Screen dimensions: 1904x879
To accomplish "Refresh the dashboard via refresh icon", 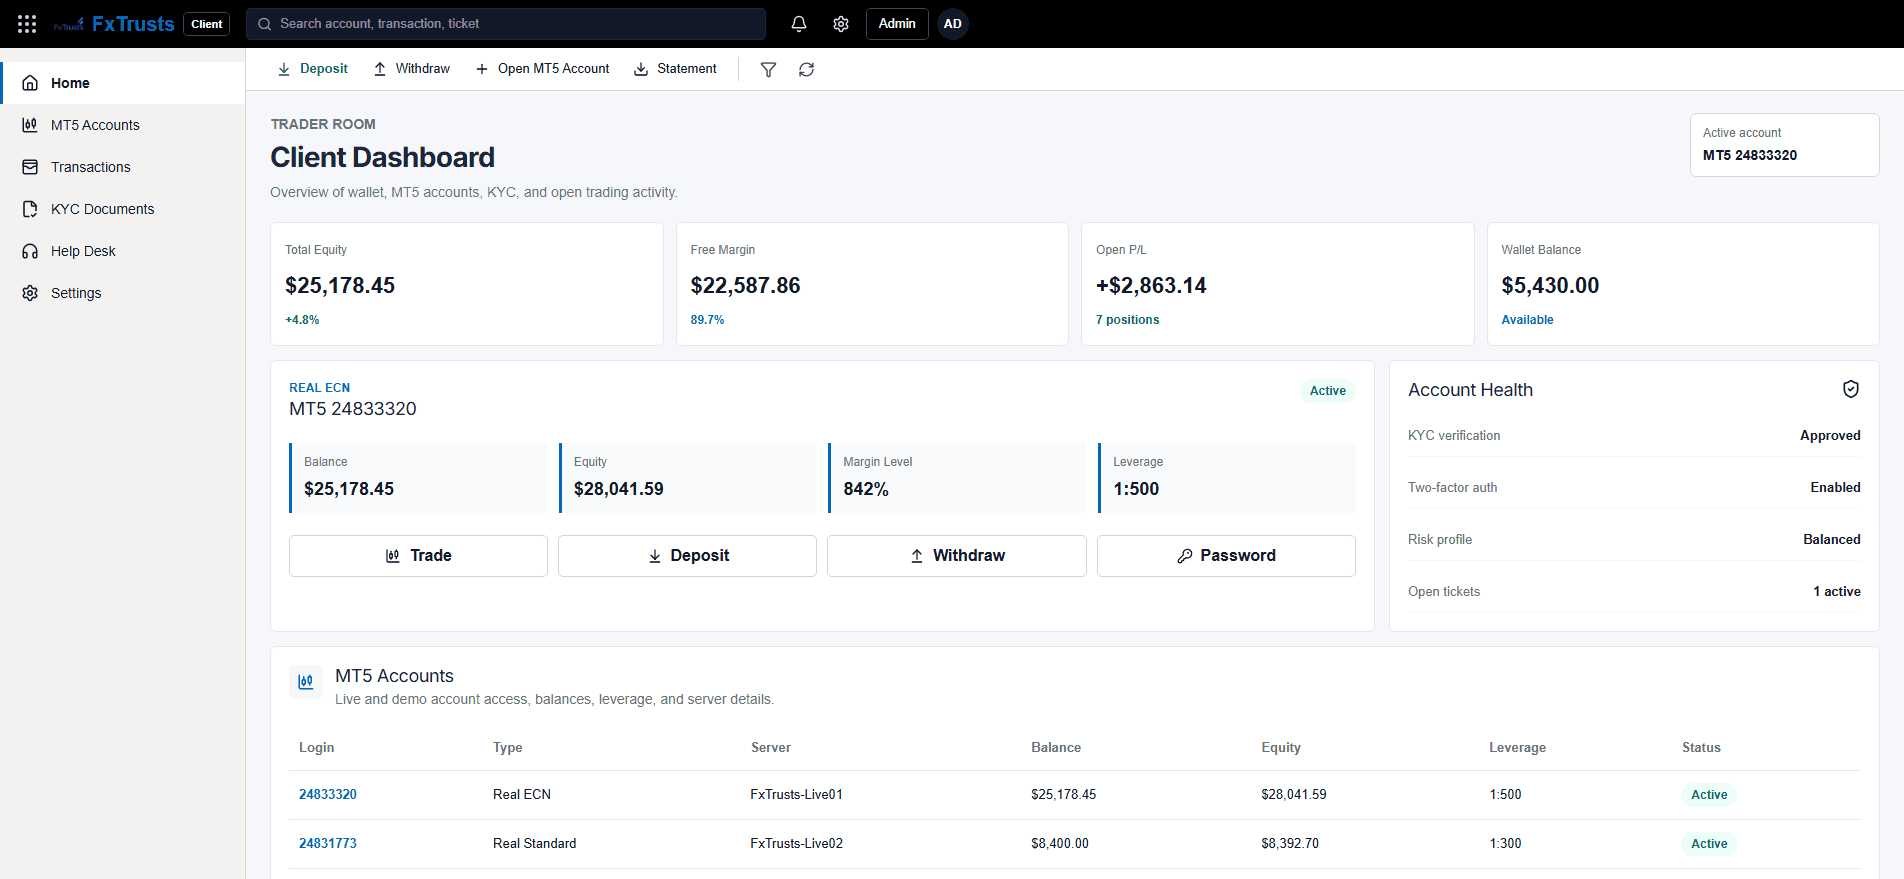I will pyautogui.click(x=807, y=69).
